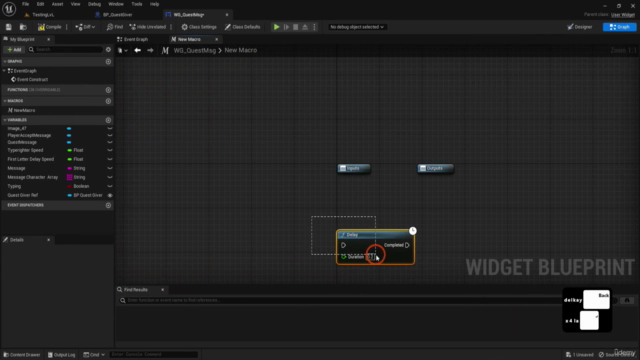Click WG_QuestMsg breadcrumb link
This screenshot has height=360, width=640.
click(x=195, y=50)
